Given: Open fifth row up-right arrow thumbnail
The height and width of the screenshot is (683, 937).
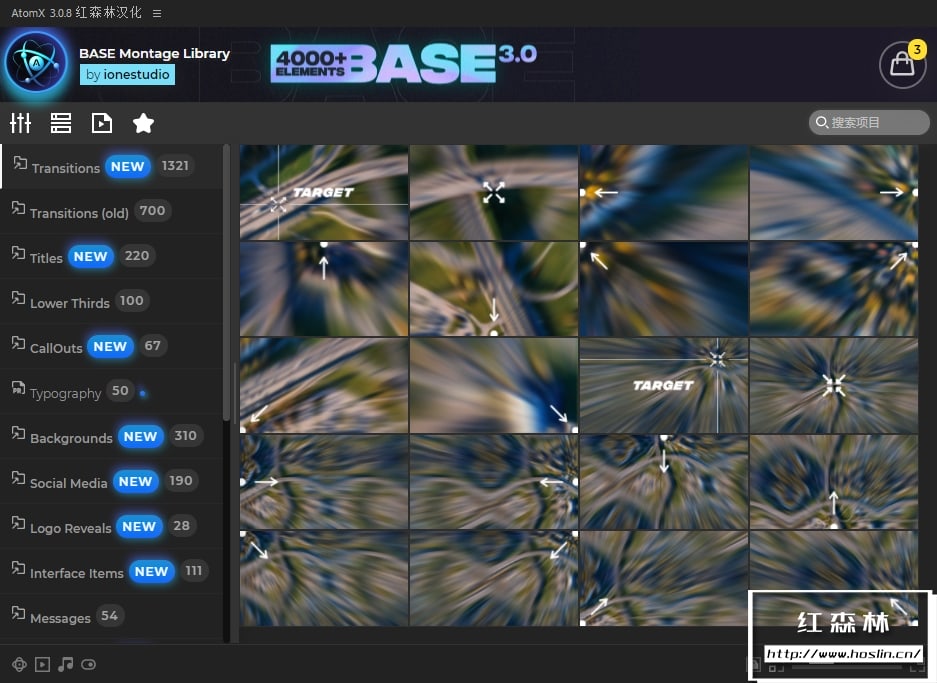Looking at the screenshot, I should pos(663,578).
